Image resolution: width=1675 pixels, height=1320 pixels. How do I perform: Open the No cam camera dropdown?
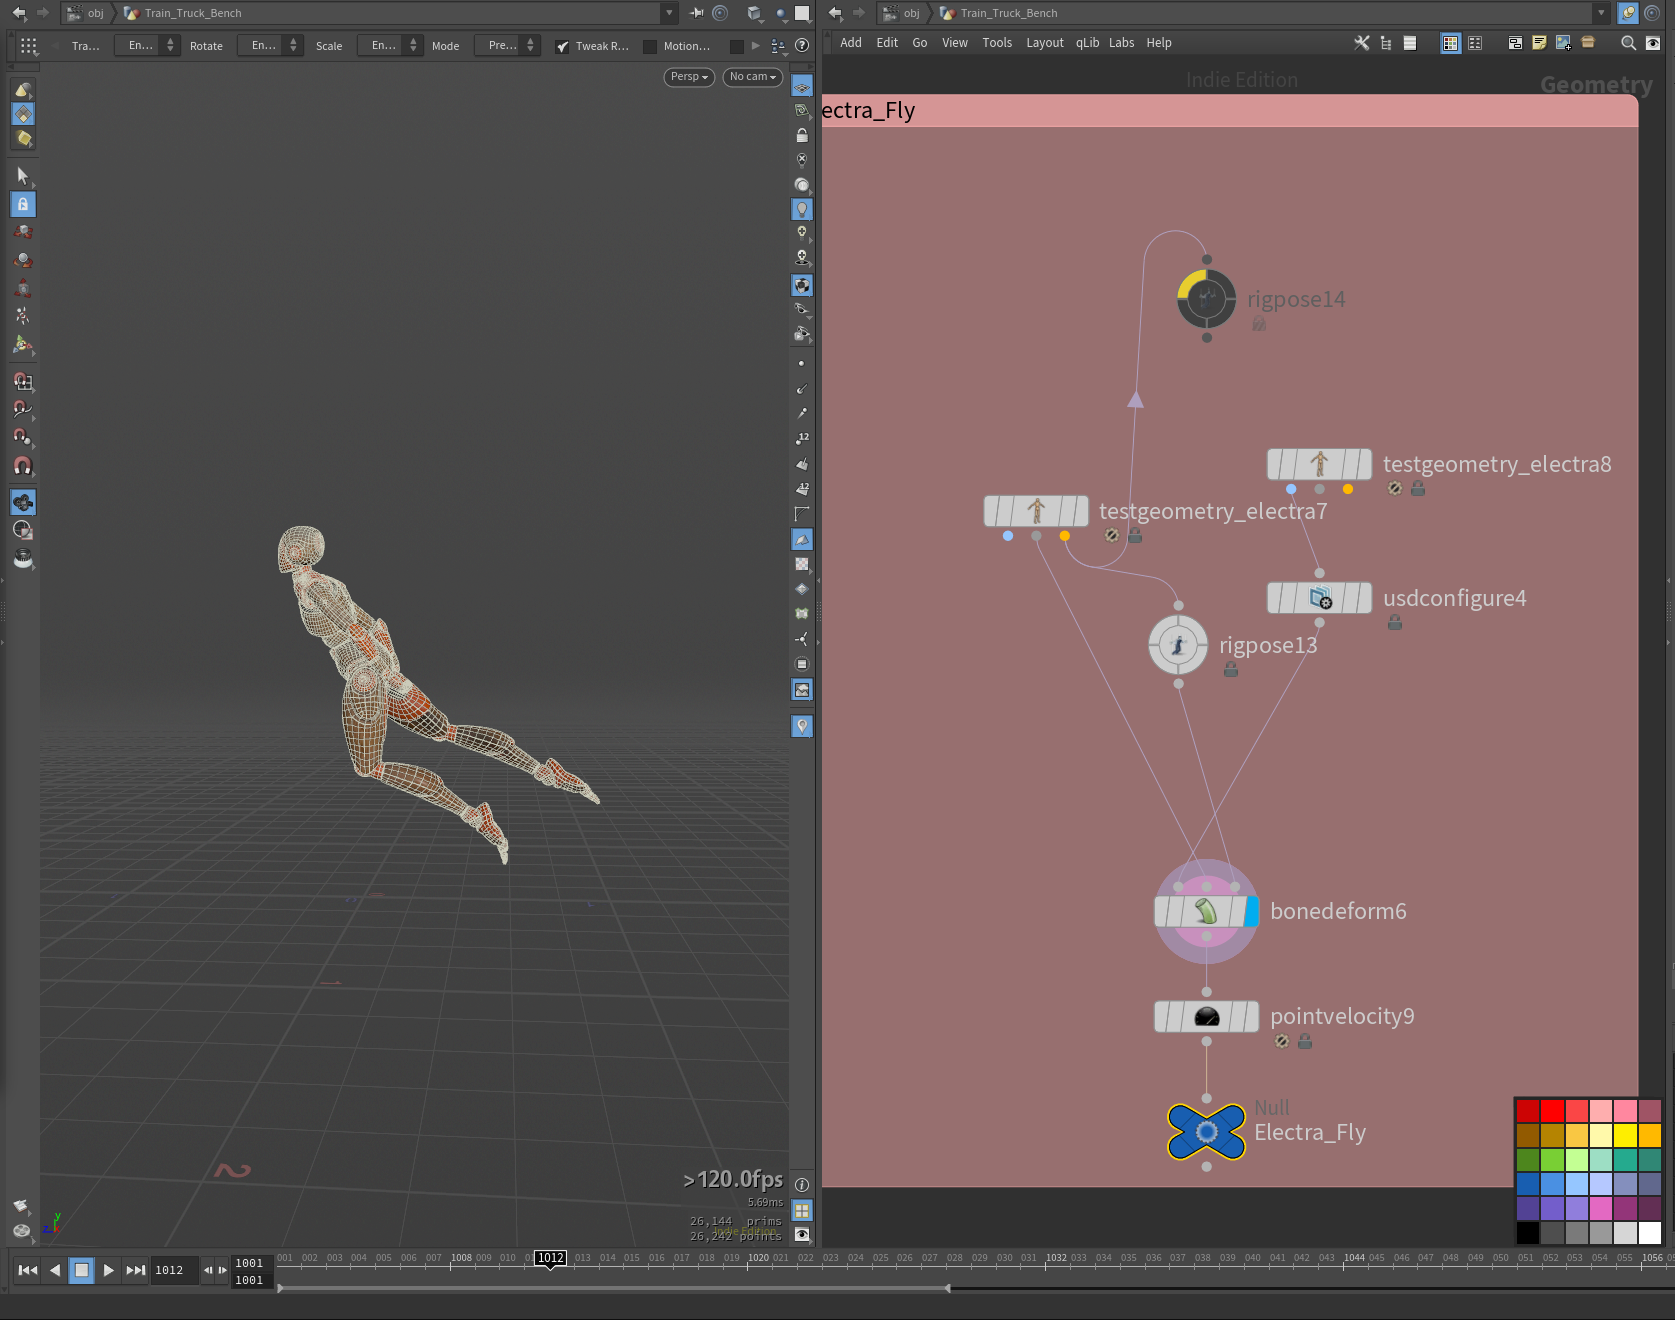click(752, 77)
